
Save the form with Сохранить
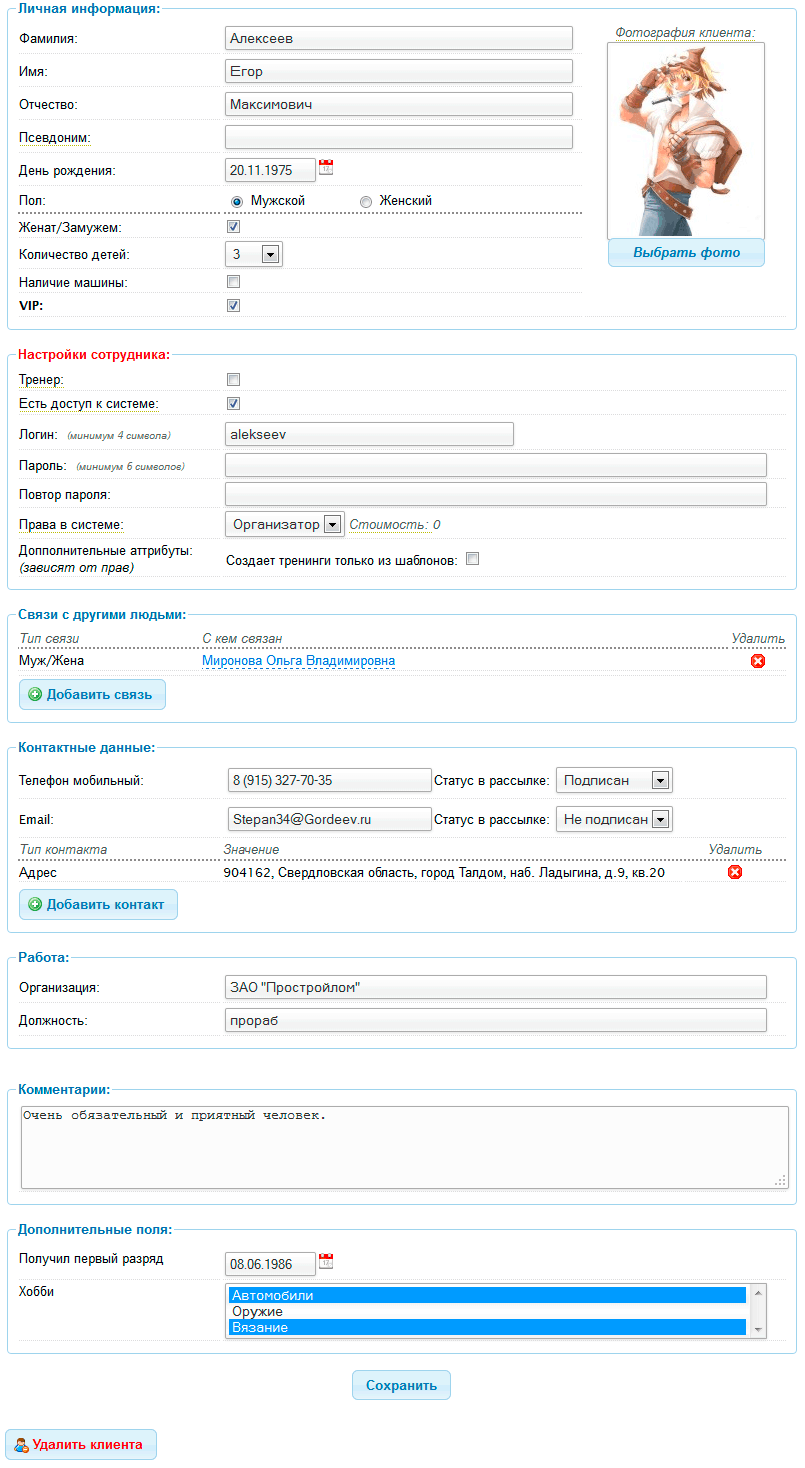click(401, 1385)
